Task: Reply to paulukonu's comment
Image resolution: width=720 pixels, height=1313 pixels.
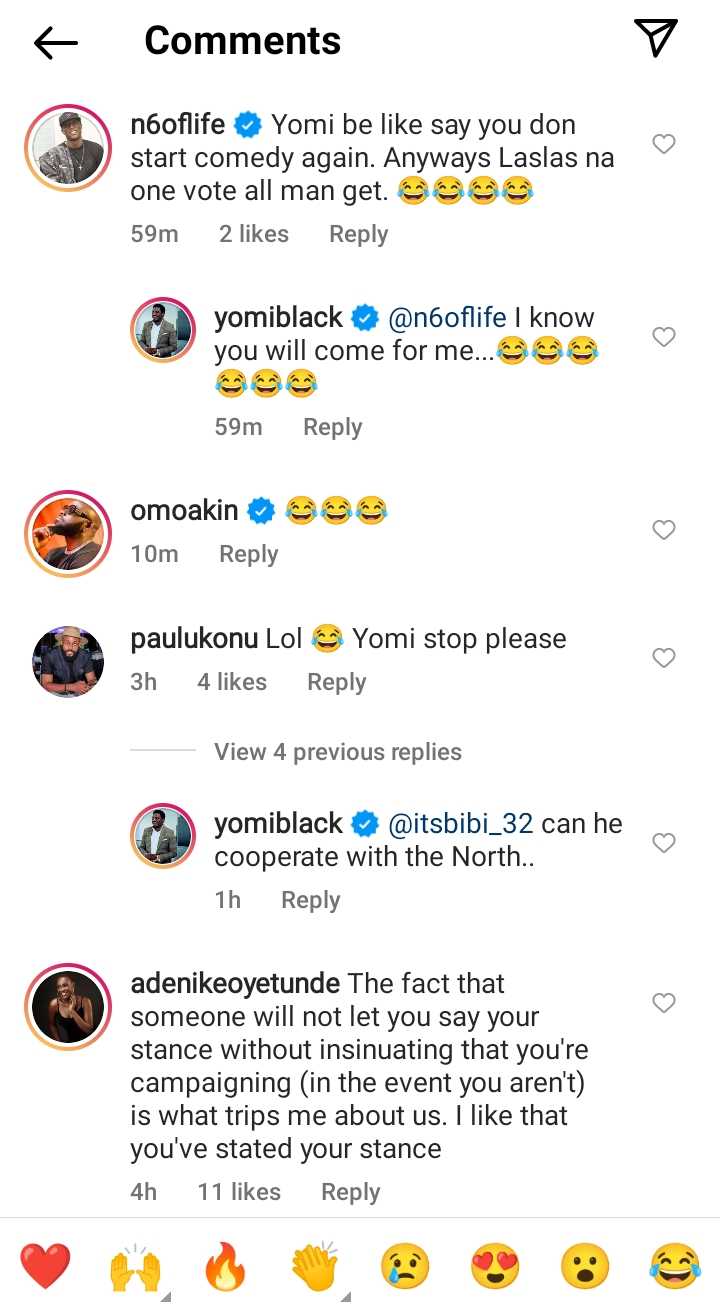Action: tap(336, 682)
